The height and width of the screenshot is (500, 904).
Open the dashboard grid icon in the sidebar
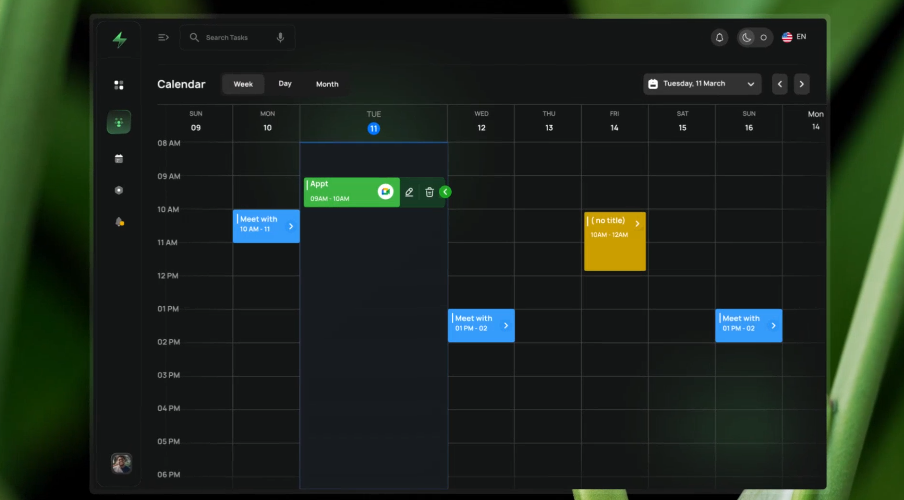click(119, 85)
